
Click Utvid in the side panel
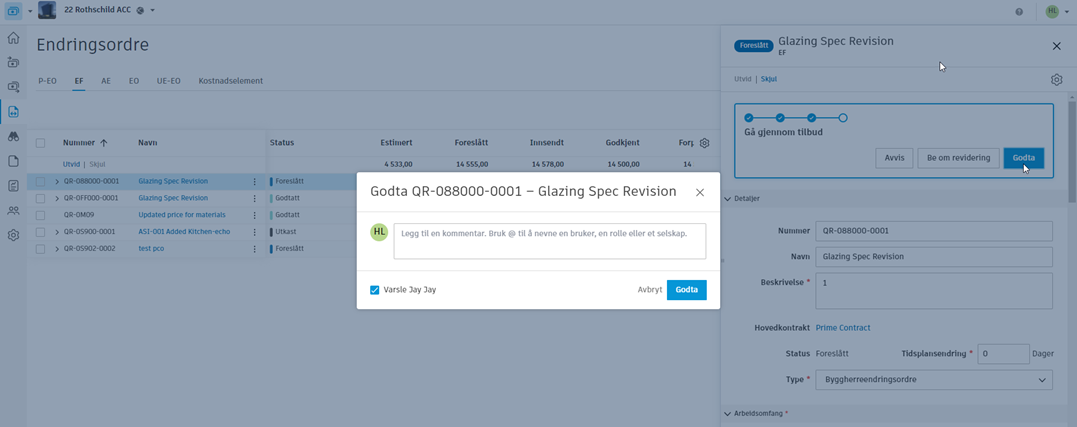(x=742, y=79)
